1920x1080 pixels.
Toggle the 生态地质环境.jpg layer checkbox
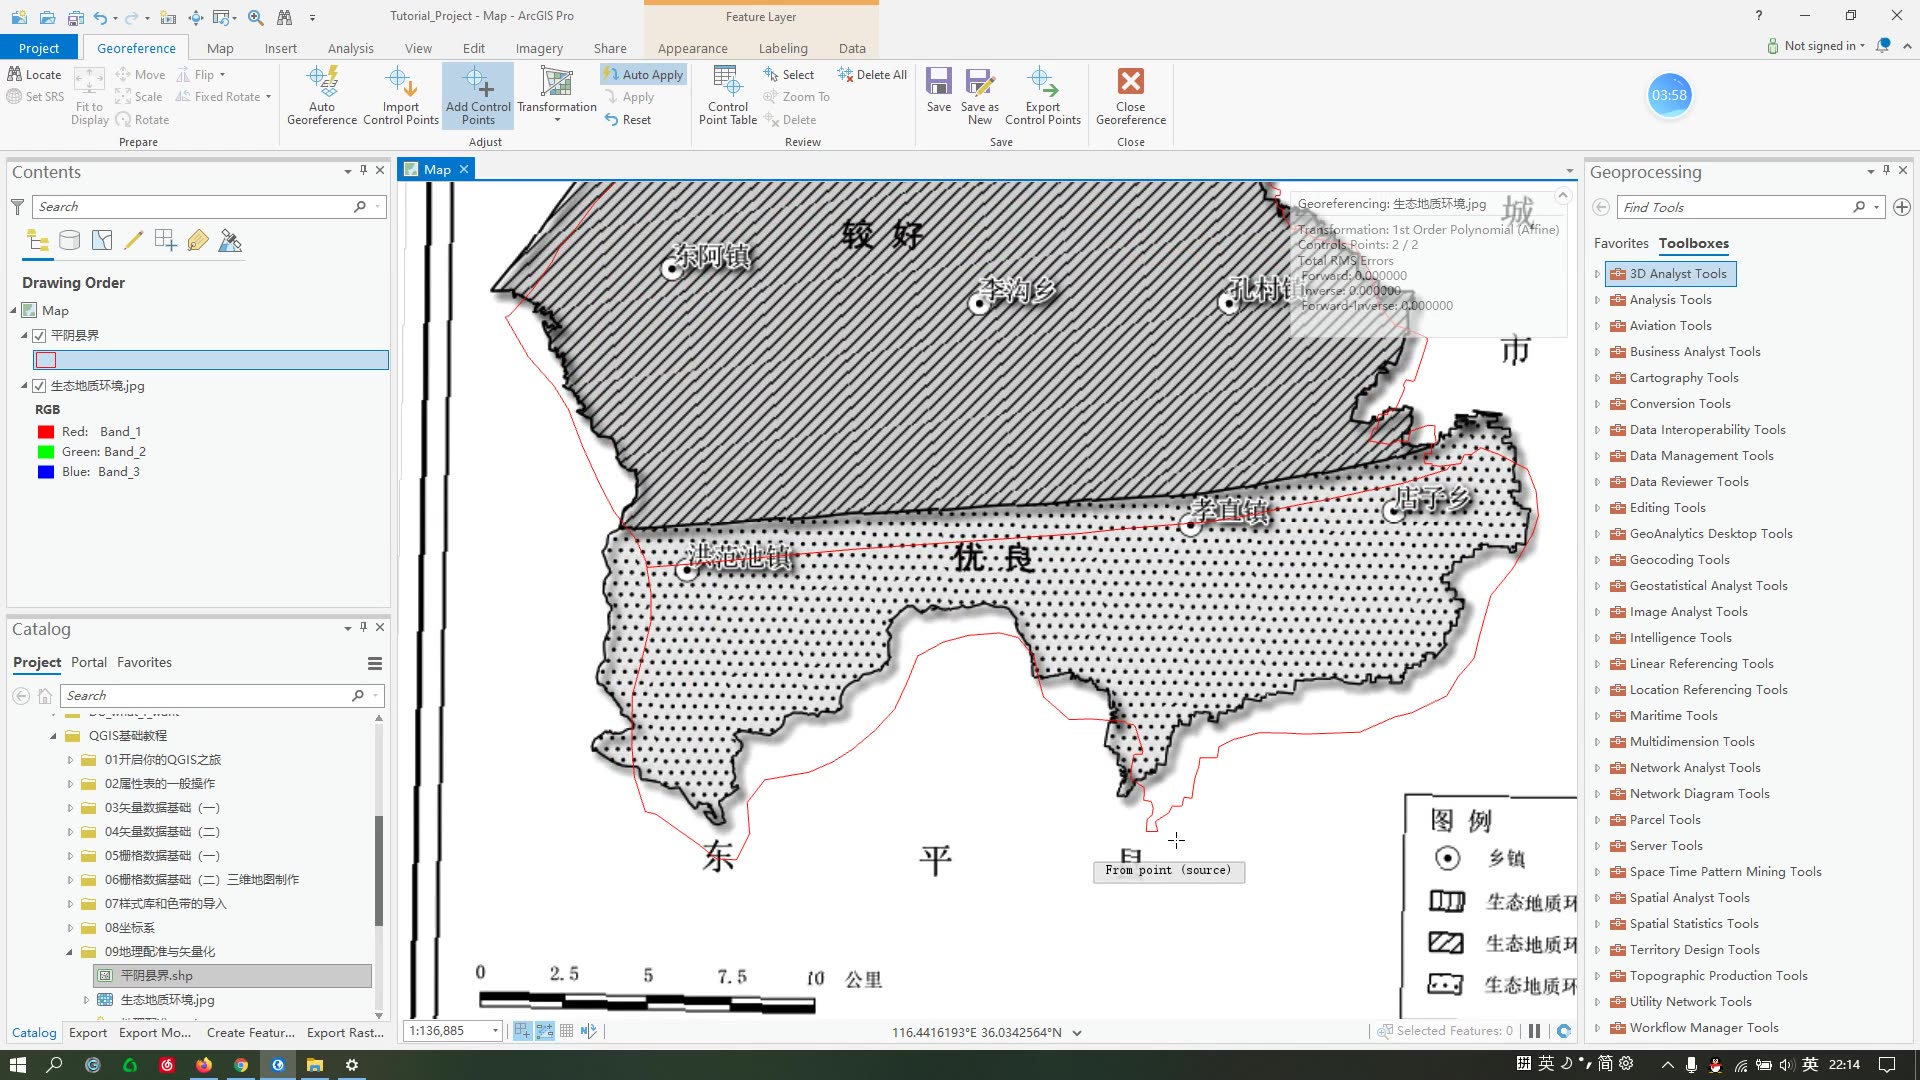[40, 386]
